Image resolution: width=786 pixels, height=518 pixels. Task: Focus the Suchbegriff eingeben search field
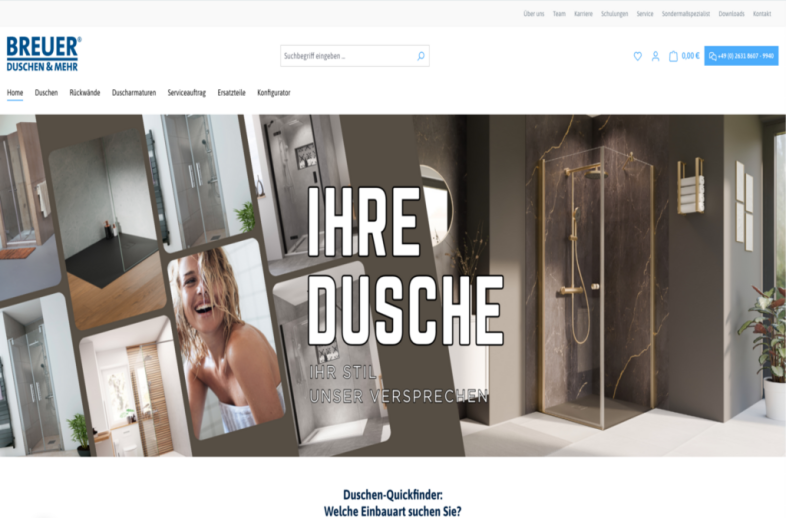coord(354,56)
